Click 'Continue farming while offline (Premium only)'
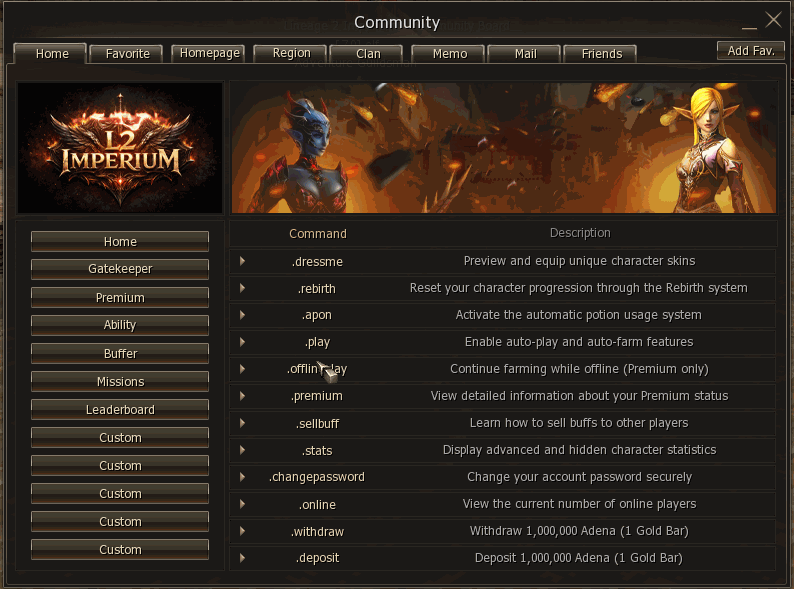This screenshot has height=589, width=794. tap(579, 369)
